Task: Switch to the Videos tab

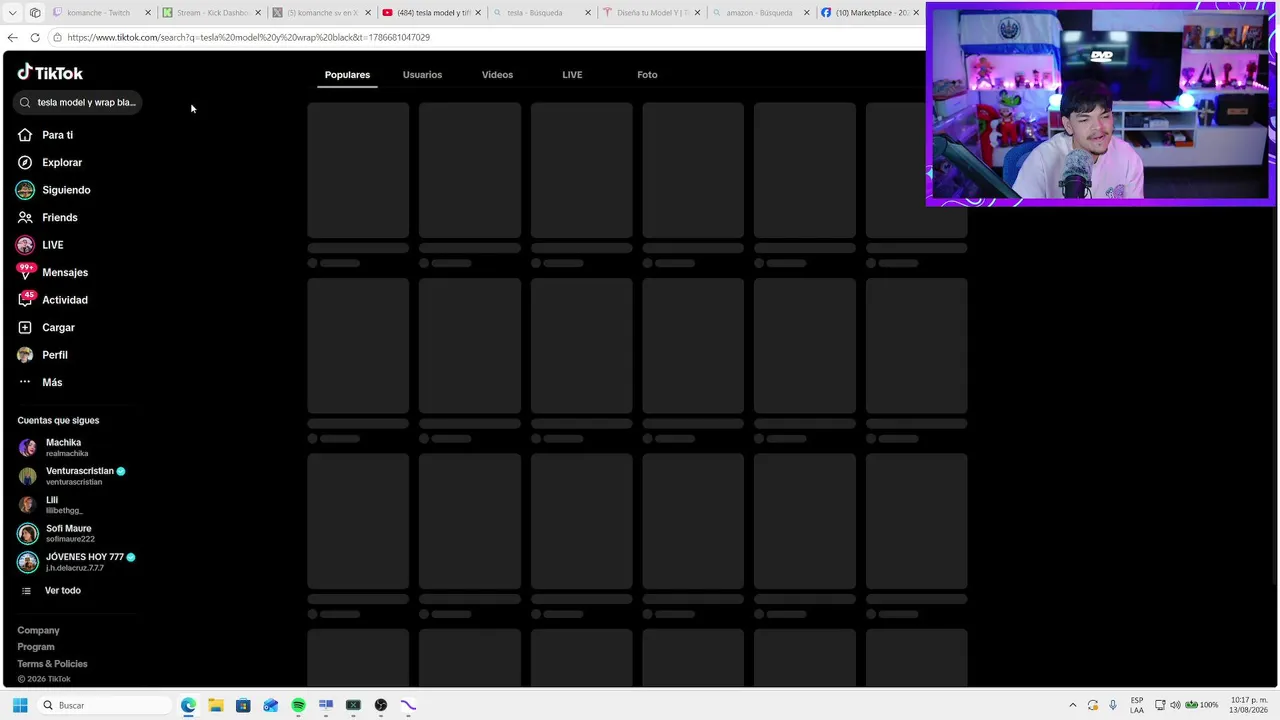Action: (x=497, y=75)
